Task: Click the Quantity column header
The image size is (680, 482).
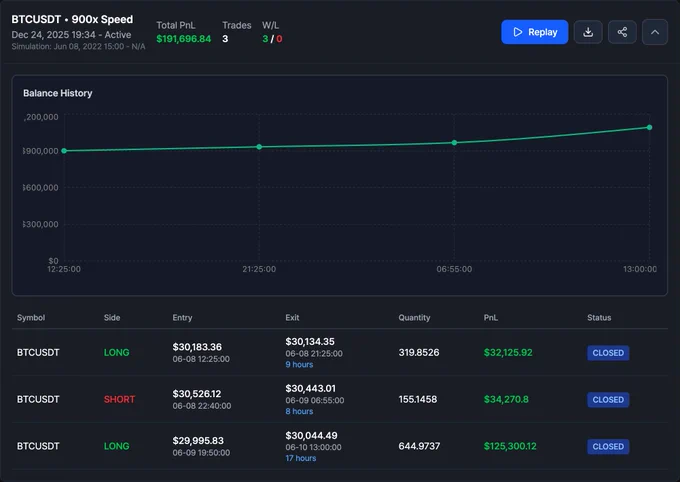Action: [x=414, y=318]
